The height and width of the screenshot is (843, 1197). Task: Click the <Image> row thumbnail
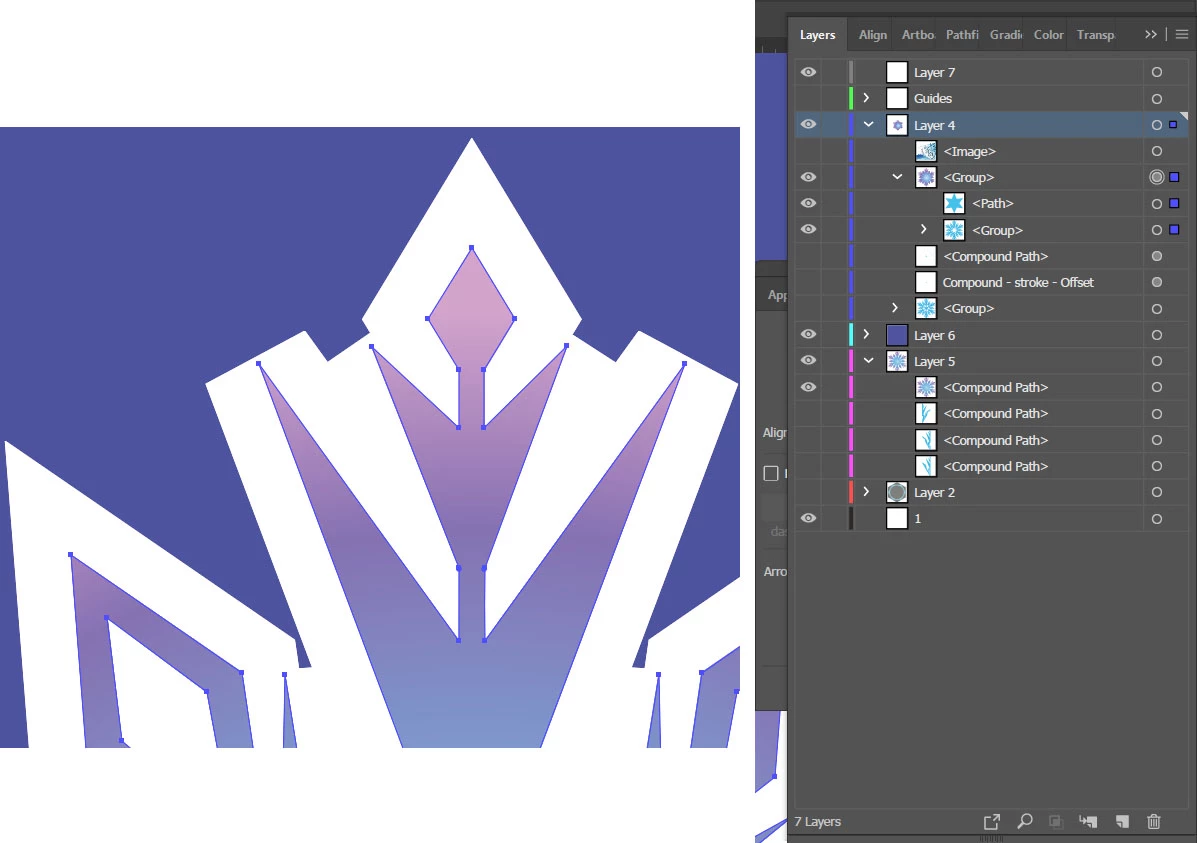[x=926, y=151]
